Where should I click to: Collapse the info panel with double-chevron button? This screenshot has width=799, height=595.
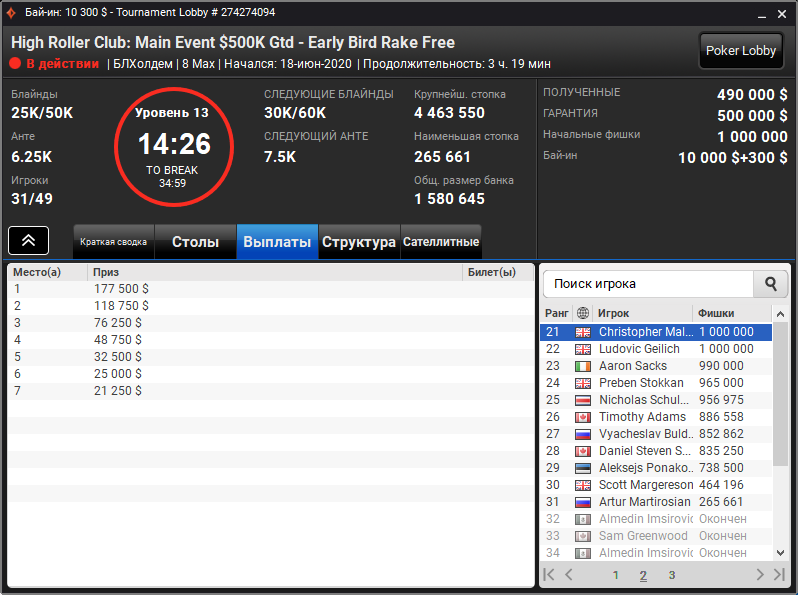coord(29,240)
